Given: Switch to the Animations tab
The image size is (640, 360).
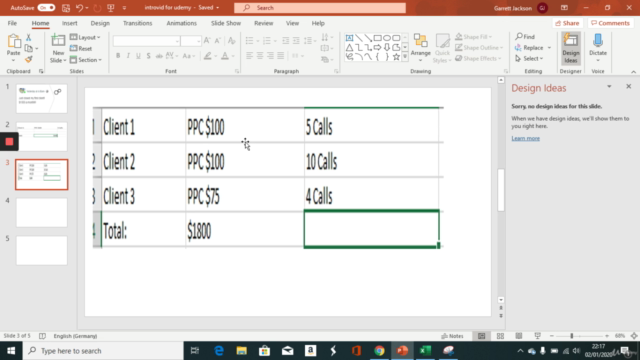Looking at the screenshot, I should tap(182, 23).
